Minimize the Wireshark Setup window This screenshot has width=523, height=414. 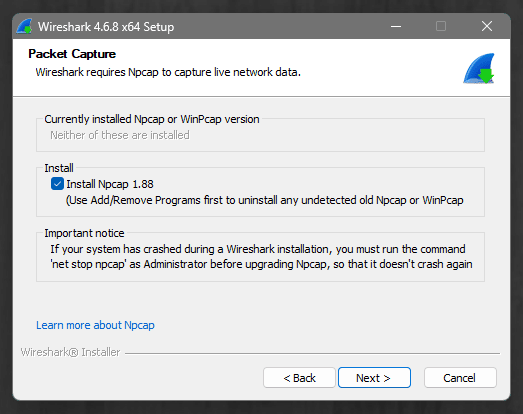396,26
